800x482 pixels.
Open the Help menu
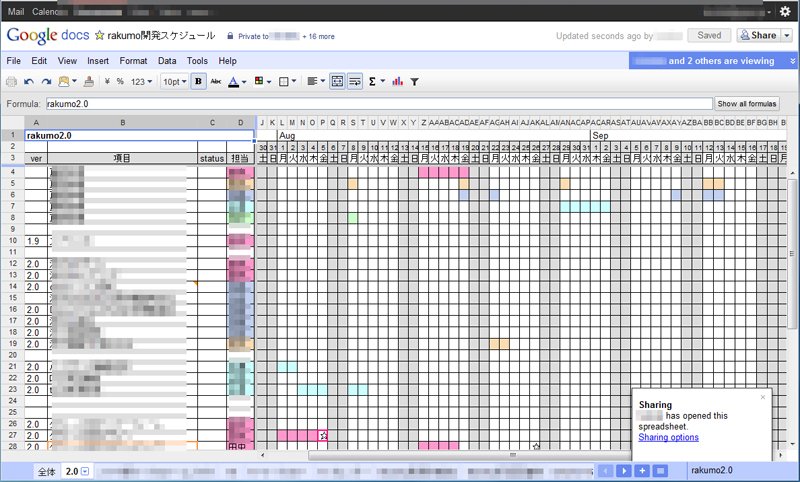(228, 61)
